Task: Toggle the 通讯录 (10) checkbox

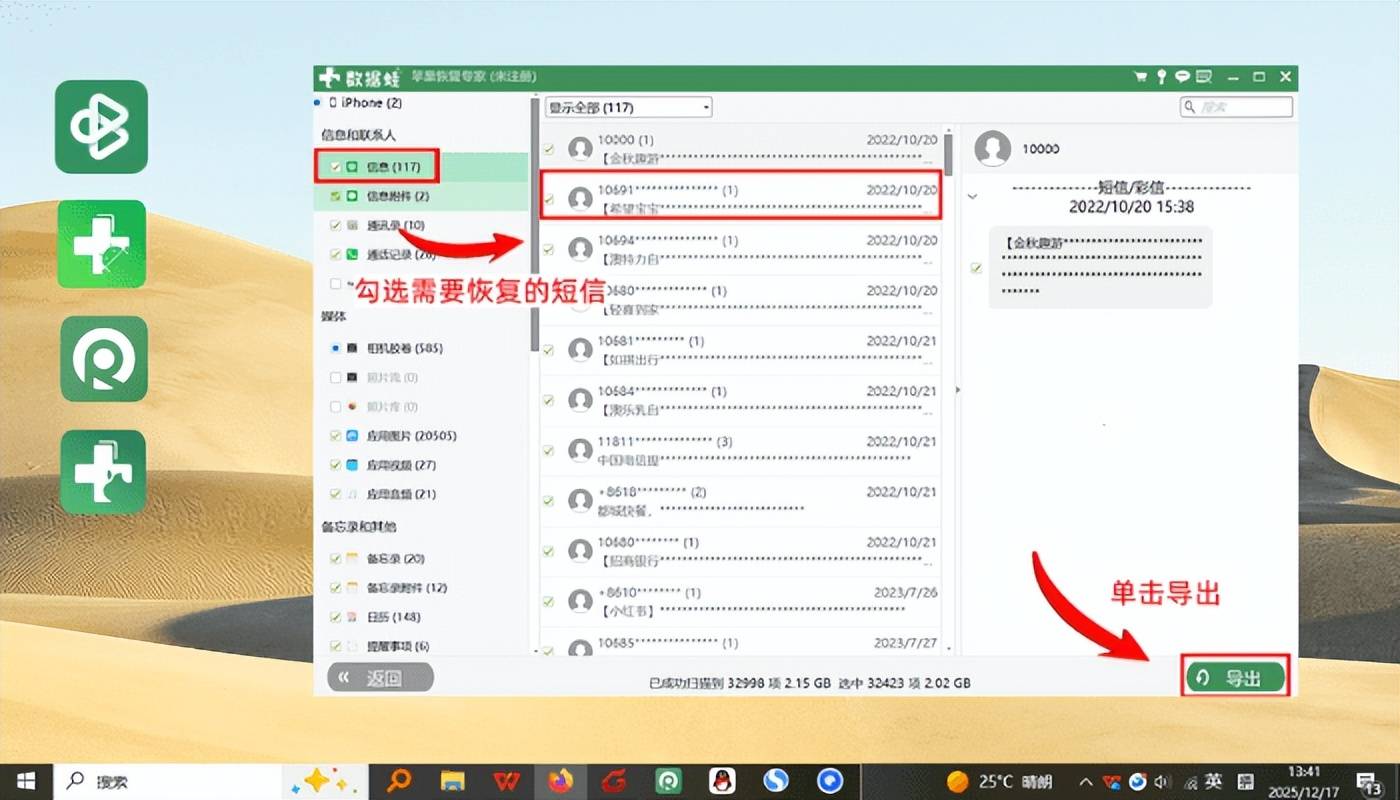Action: [335, 225]
